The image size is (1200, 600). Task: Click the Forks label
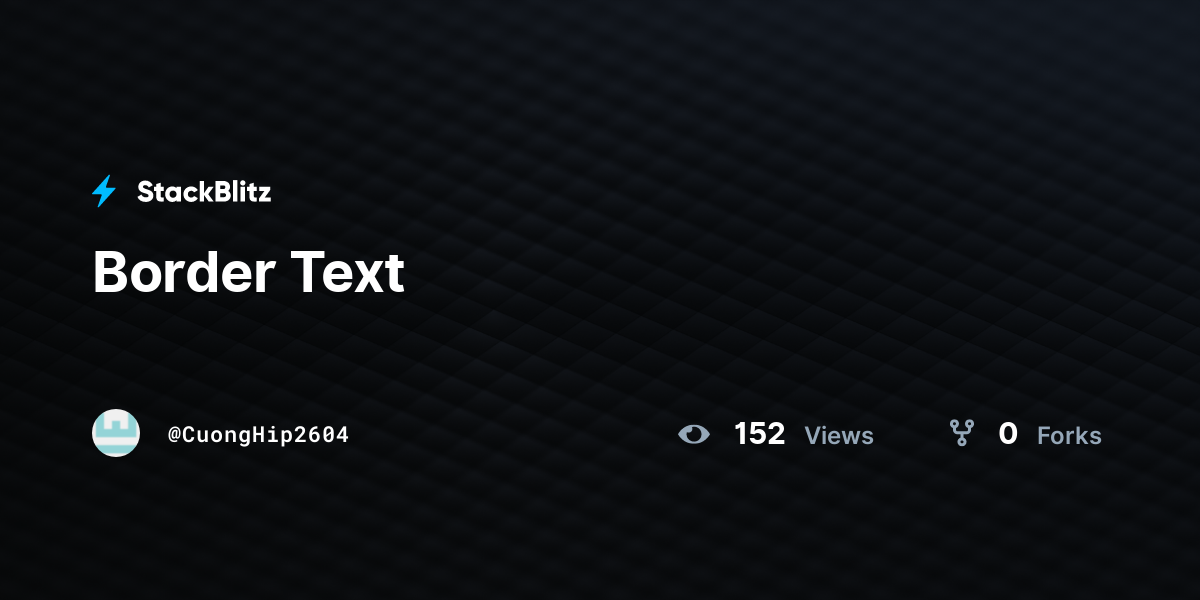pos(1069,436)
